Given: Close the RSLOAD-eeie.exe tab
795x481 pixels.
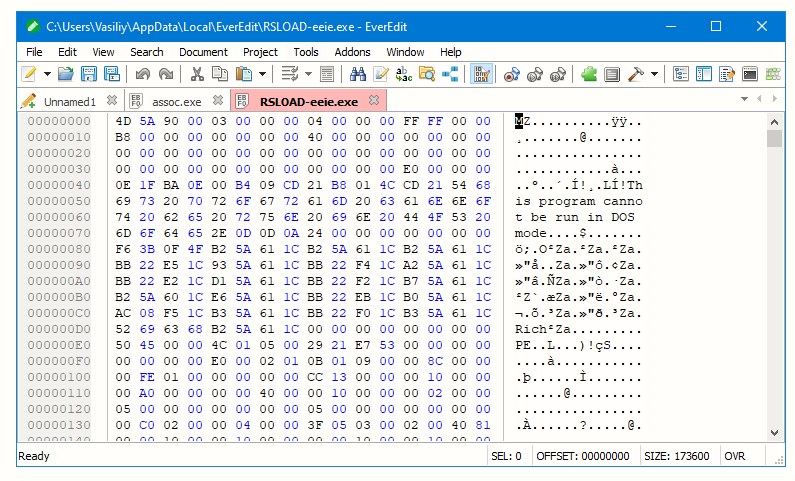Looking at the screenshot, I should (374, 100).
